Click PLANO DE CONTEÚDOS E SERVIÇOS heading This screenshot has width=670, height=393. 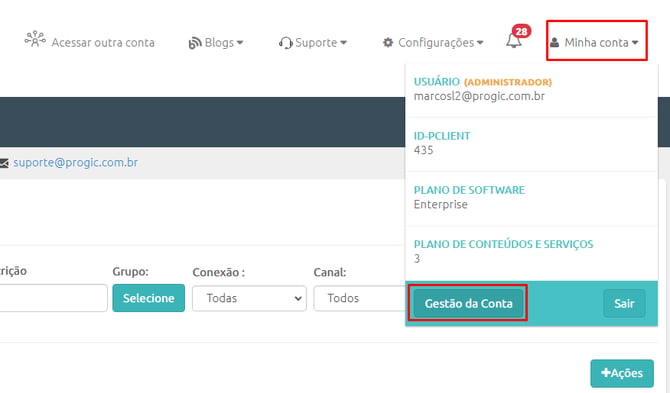(503, 244)
